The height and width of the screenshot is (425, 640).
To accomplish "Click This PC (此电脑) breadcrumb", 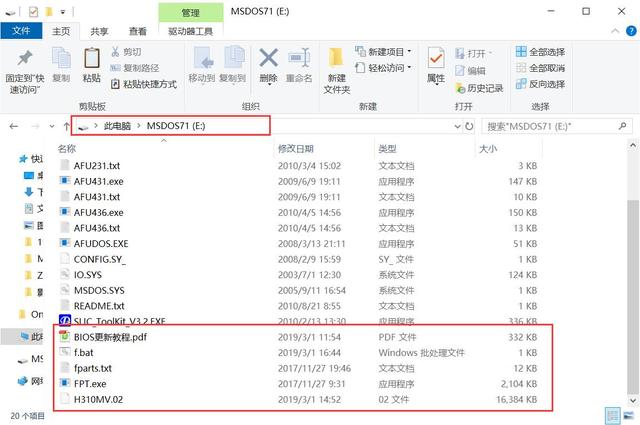I will click(117, 126).
